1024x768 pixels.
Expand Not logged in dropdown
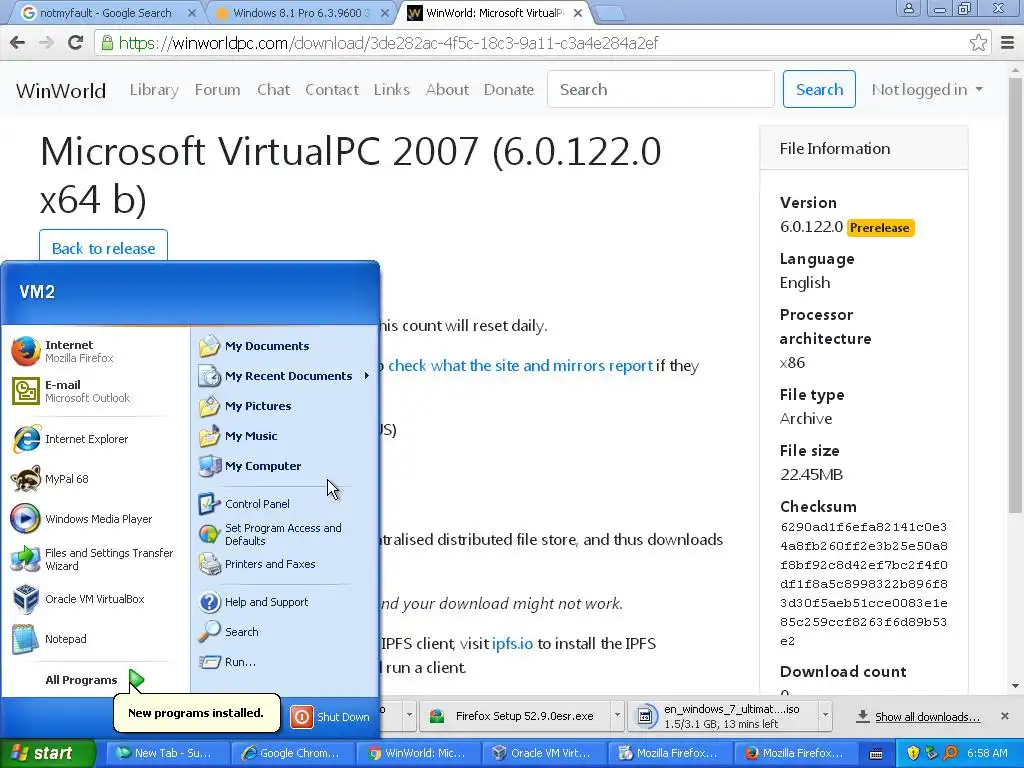click(x=927, y=89)
